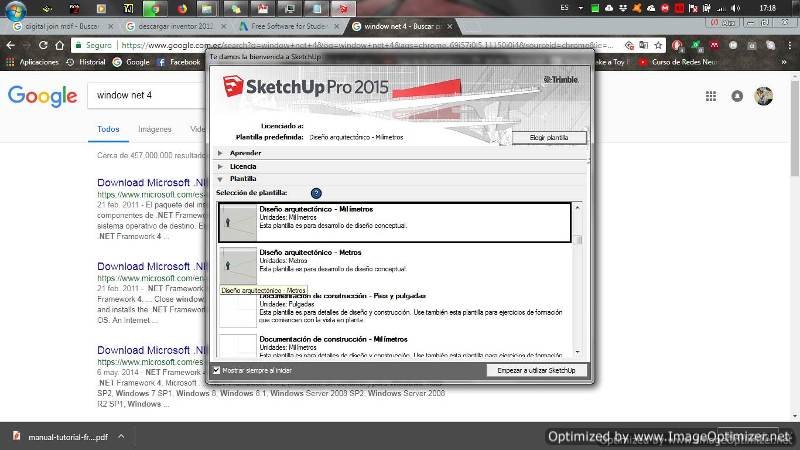Reload the Chrome page

pos(43,45)
